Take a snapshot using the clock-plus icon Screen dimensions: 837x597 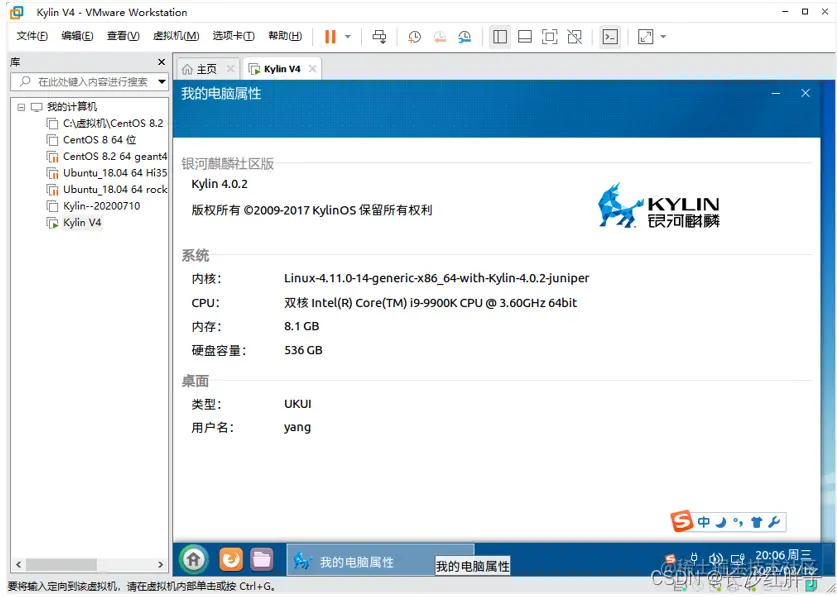coord(414,37)
